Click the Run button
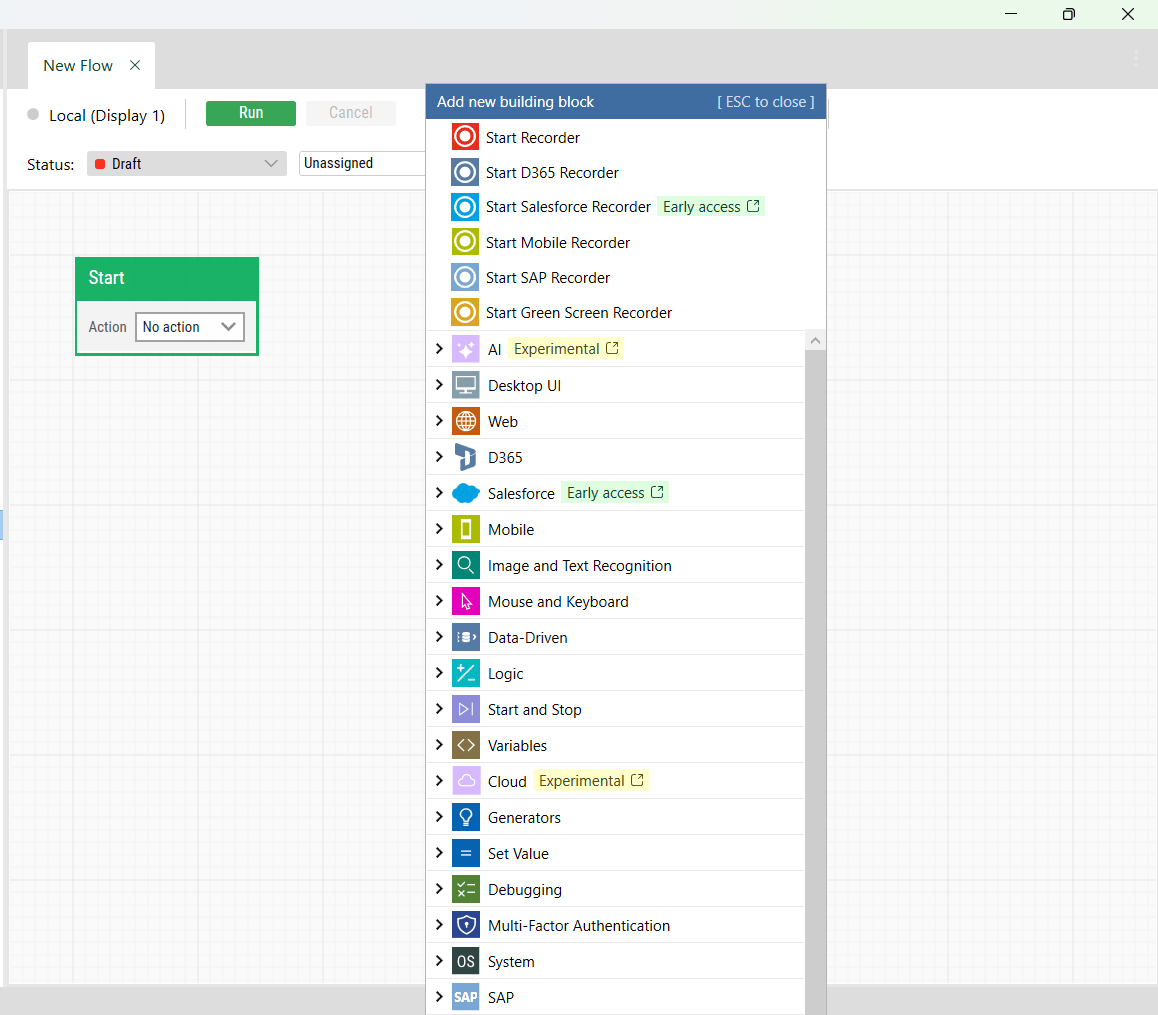 pyautogui.click(x=250, y=113)
